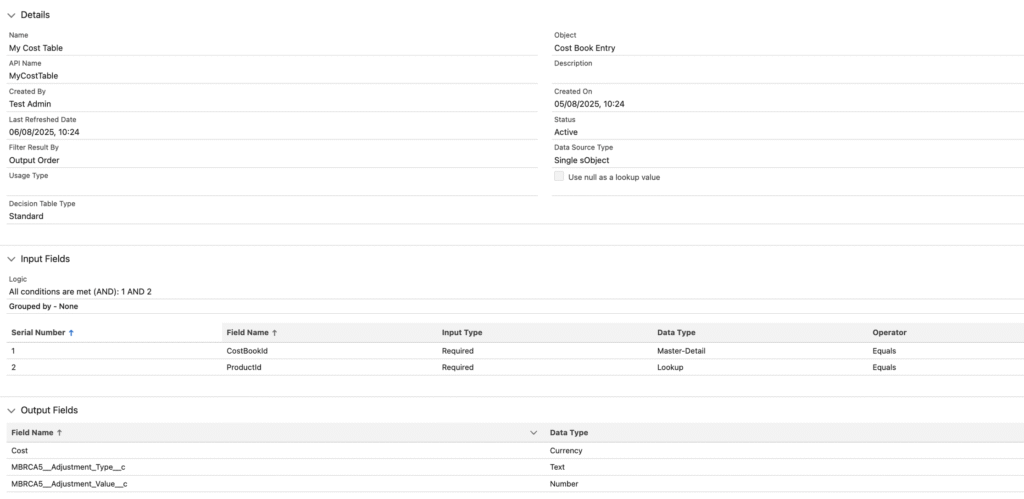Click the Serial Number sort arrow icon
Screen dimensions: 1024x499
point(71,333)
